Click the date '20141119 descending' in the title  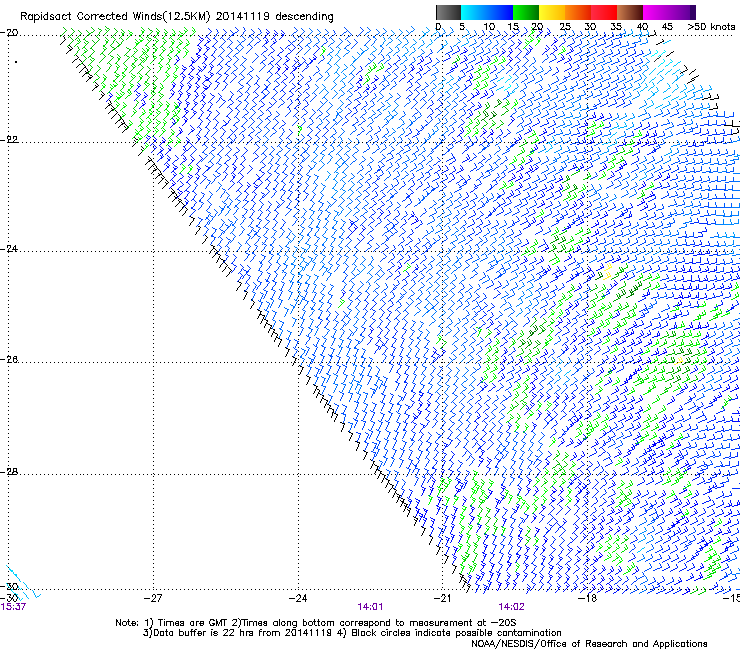point(275,16)
